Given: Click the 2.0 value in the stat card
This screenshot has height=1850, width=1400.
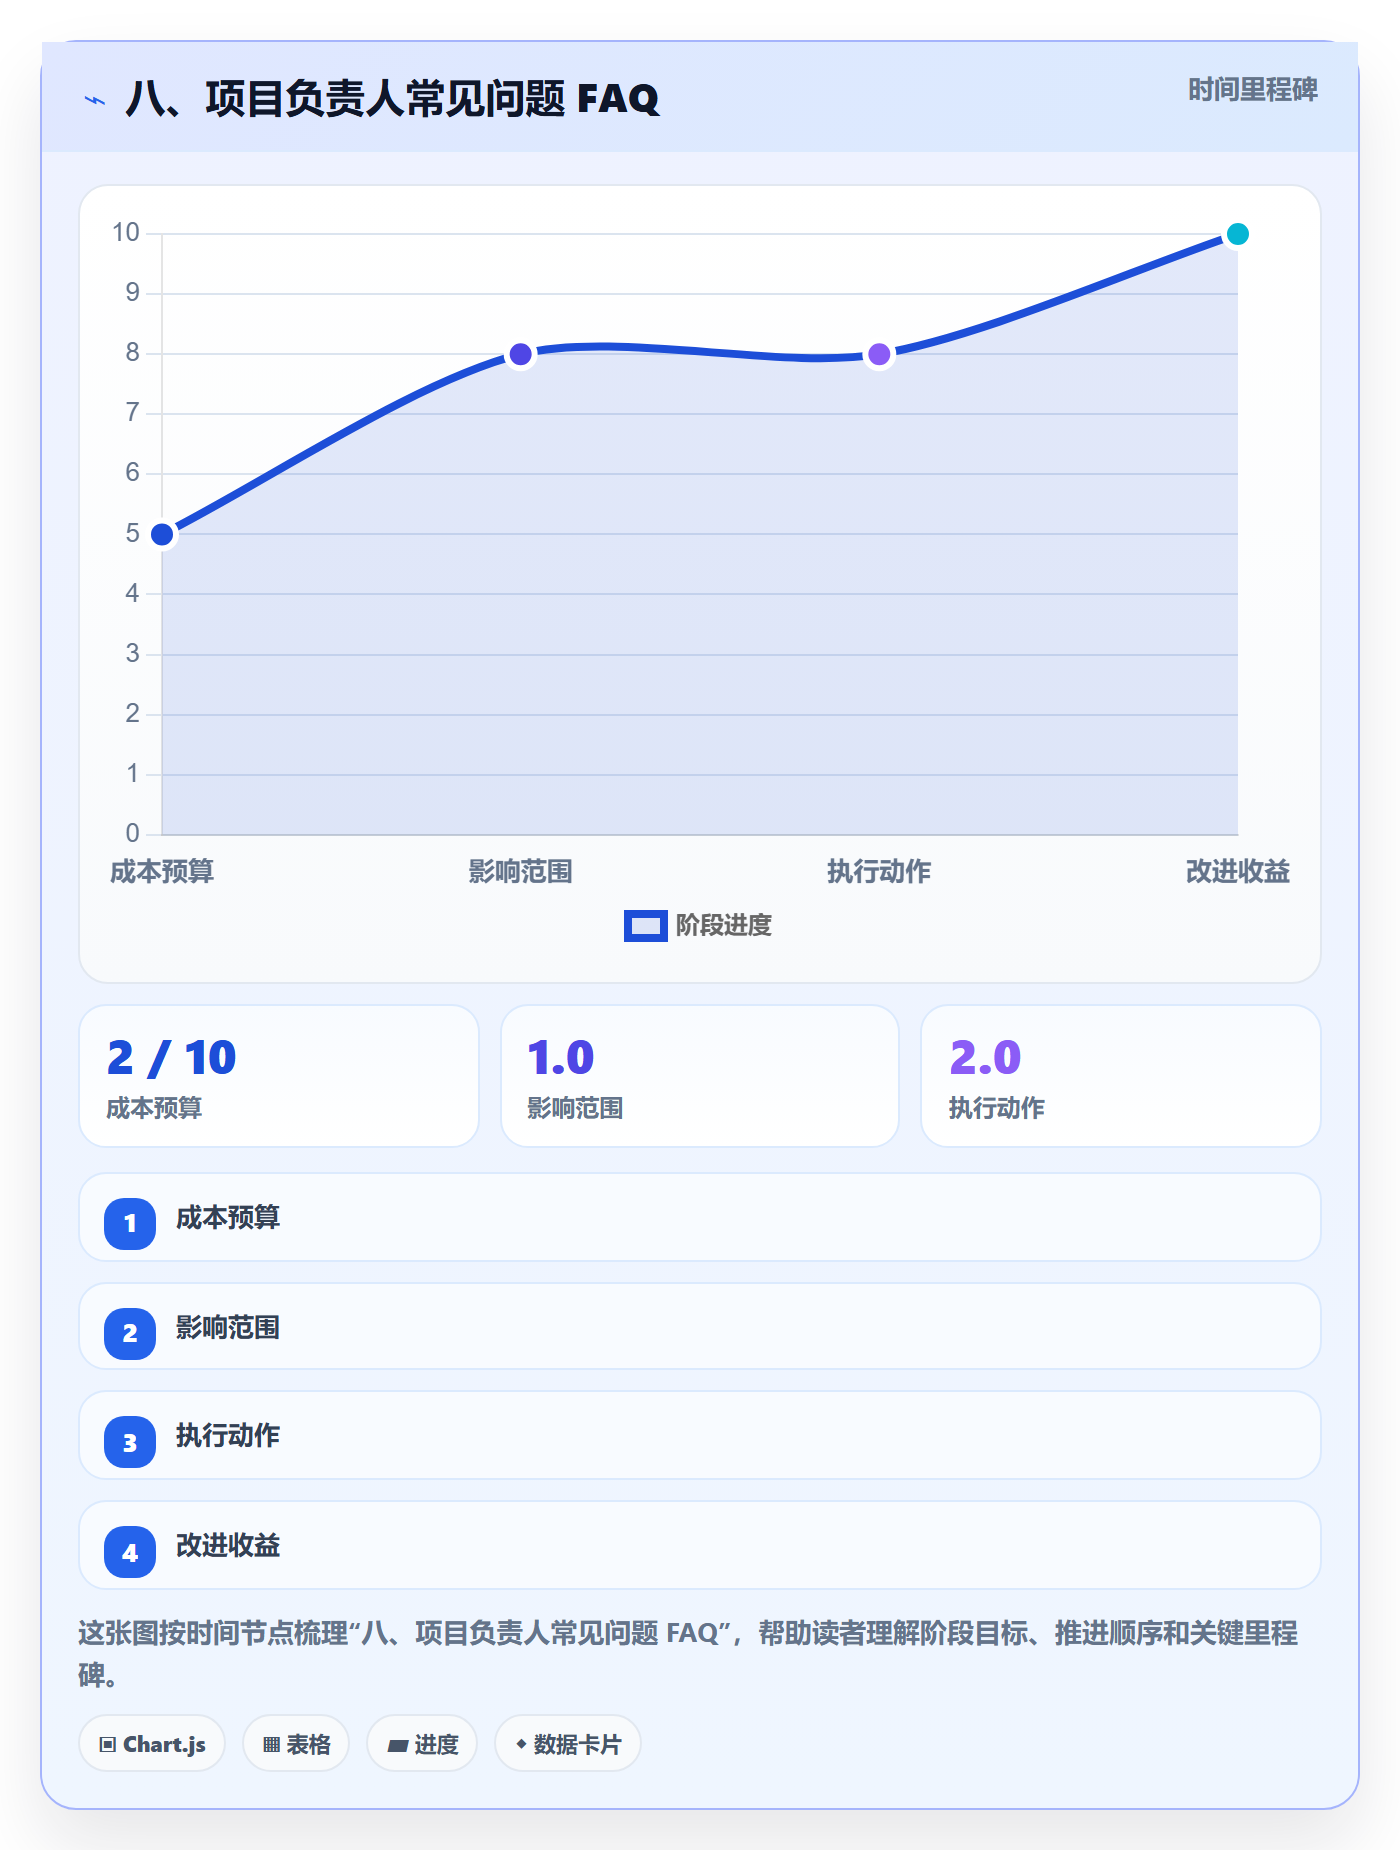Looking at the screenshot, I should click(x=985, y=1058).
